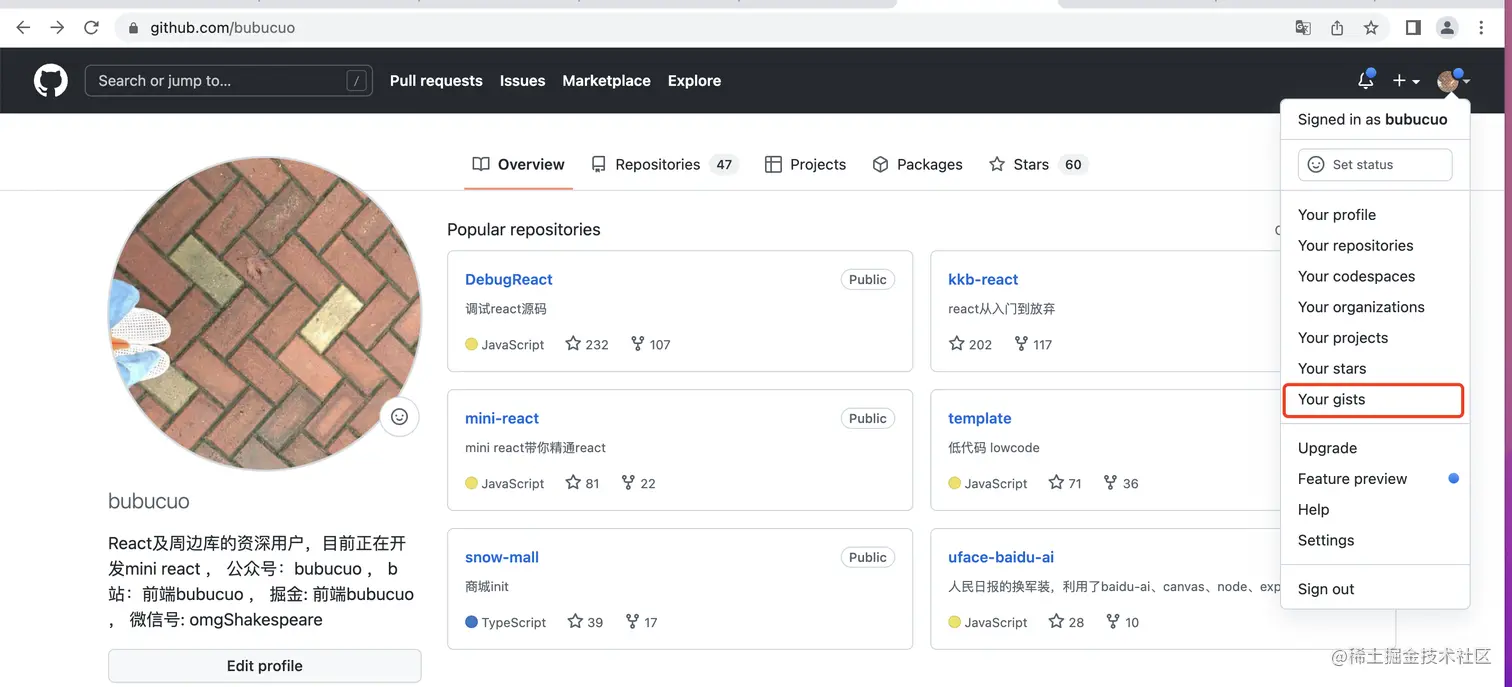Open Chrome three-dot menu
The image size is (1512, 687).
click(1482, 28)
